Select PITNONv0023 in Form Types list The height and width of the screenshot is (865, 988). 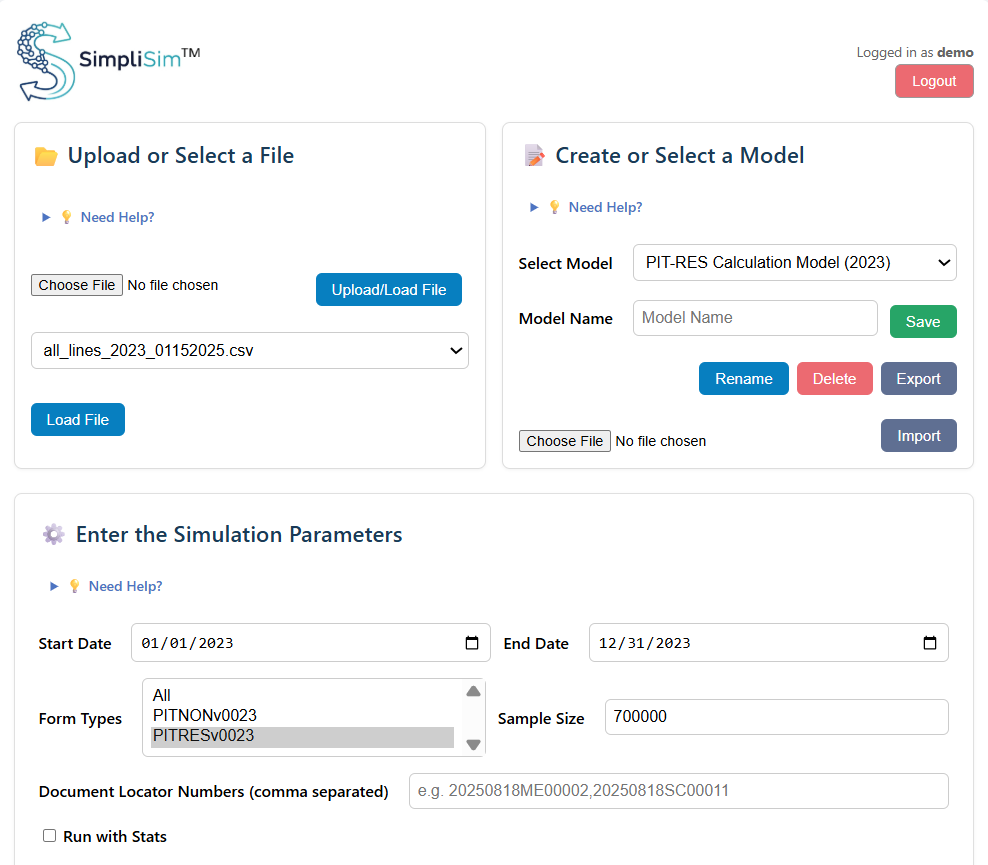click(x=205, y=716)
